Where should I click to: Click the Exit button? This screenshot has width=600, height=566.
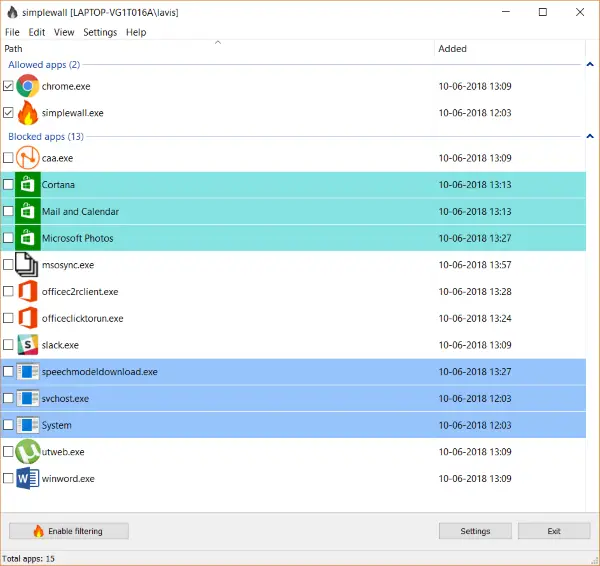[554, 531]
